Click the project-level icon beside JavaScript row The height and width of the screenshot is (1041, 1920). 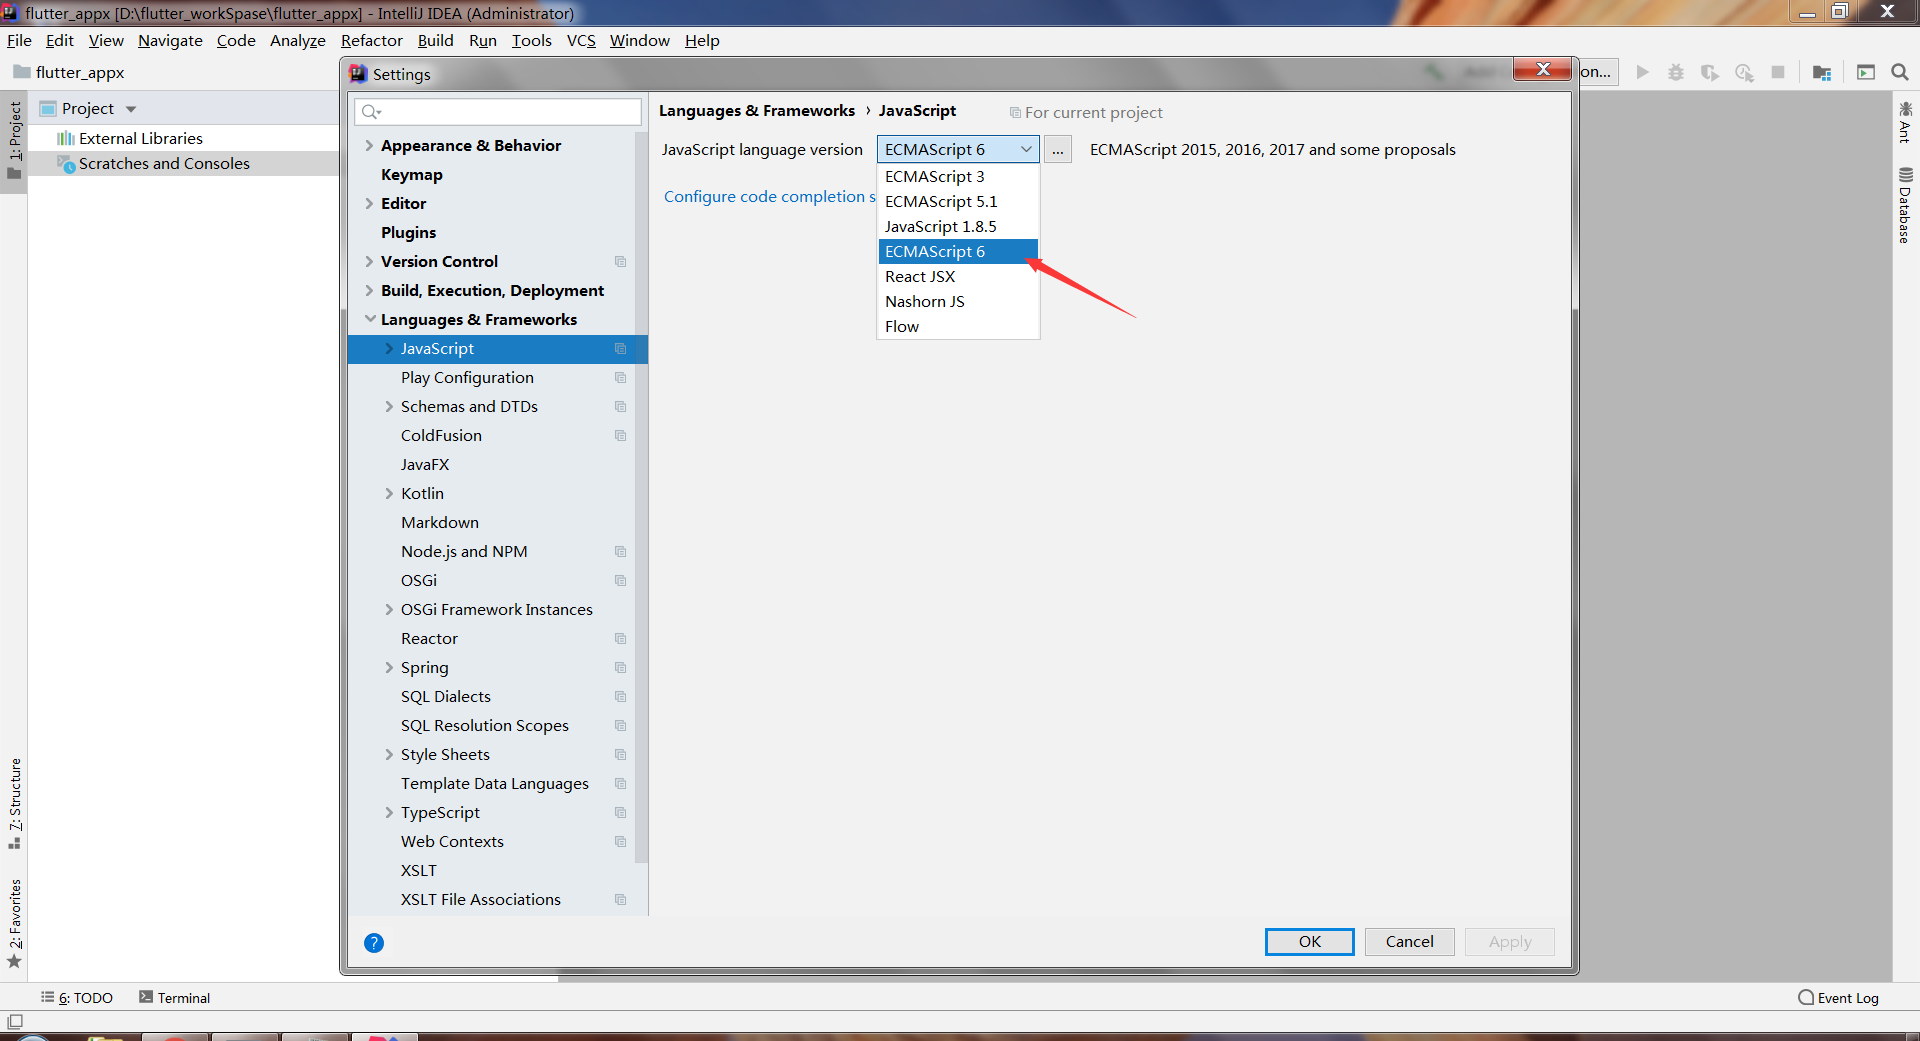[x=620, y=348]
